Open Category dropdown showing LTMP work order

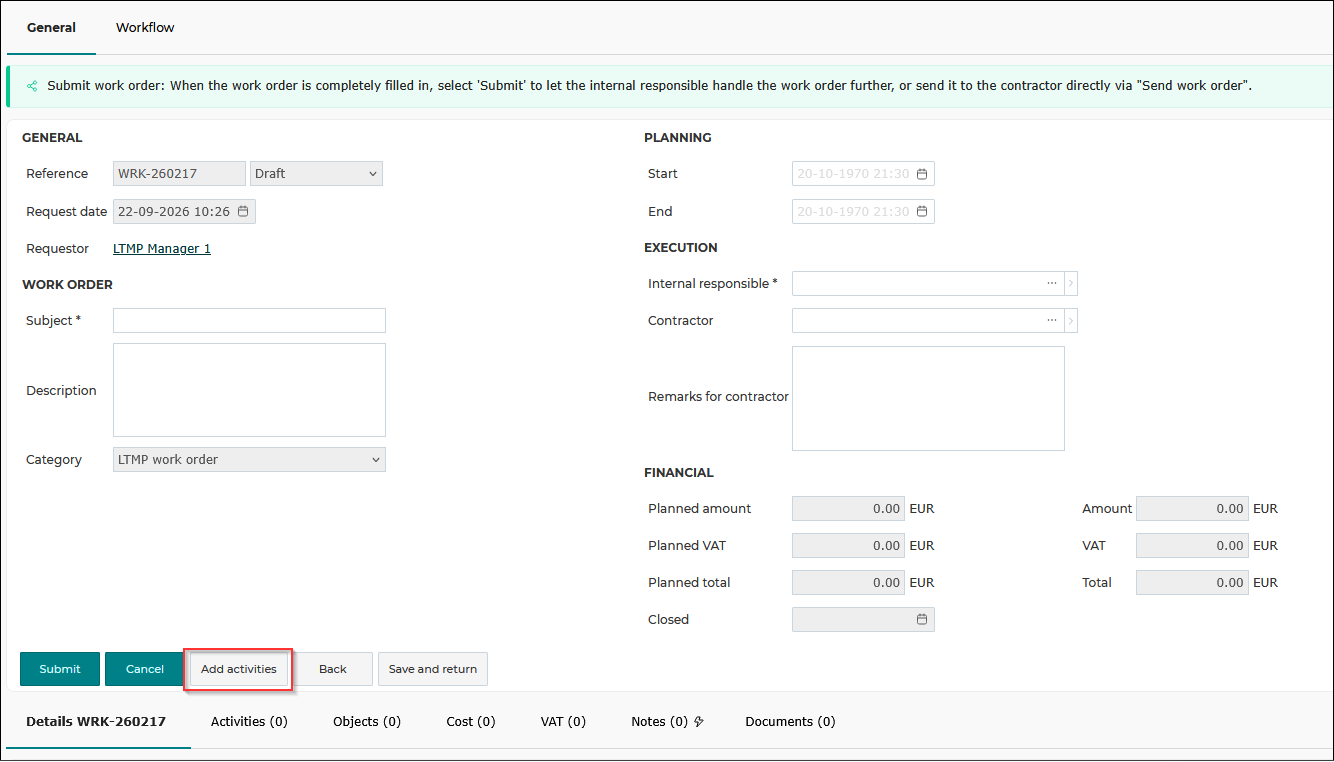(x=249, y=460)
